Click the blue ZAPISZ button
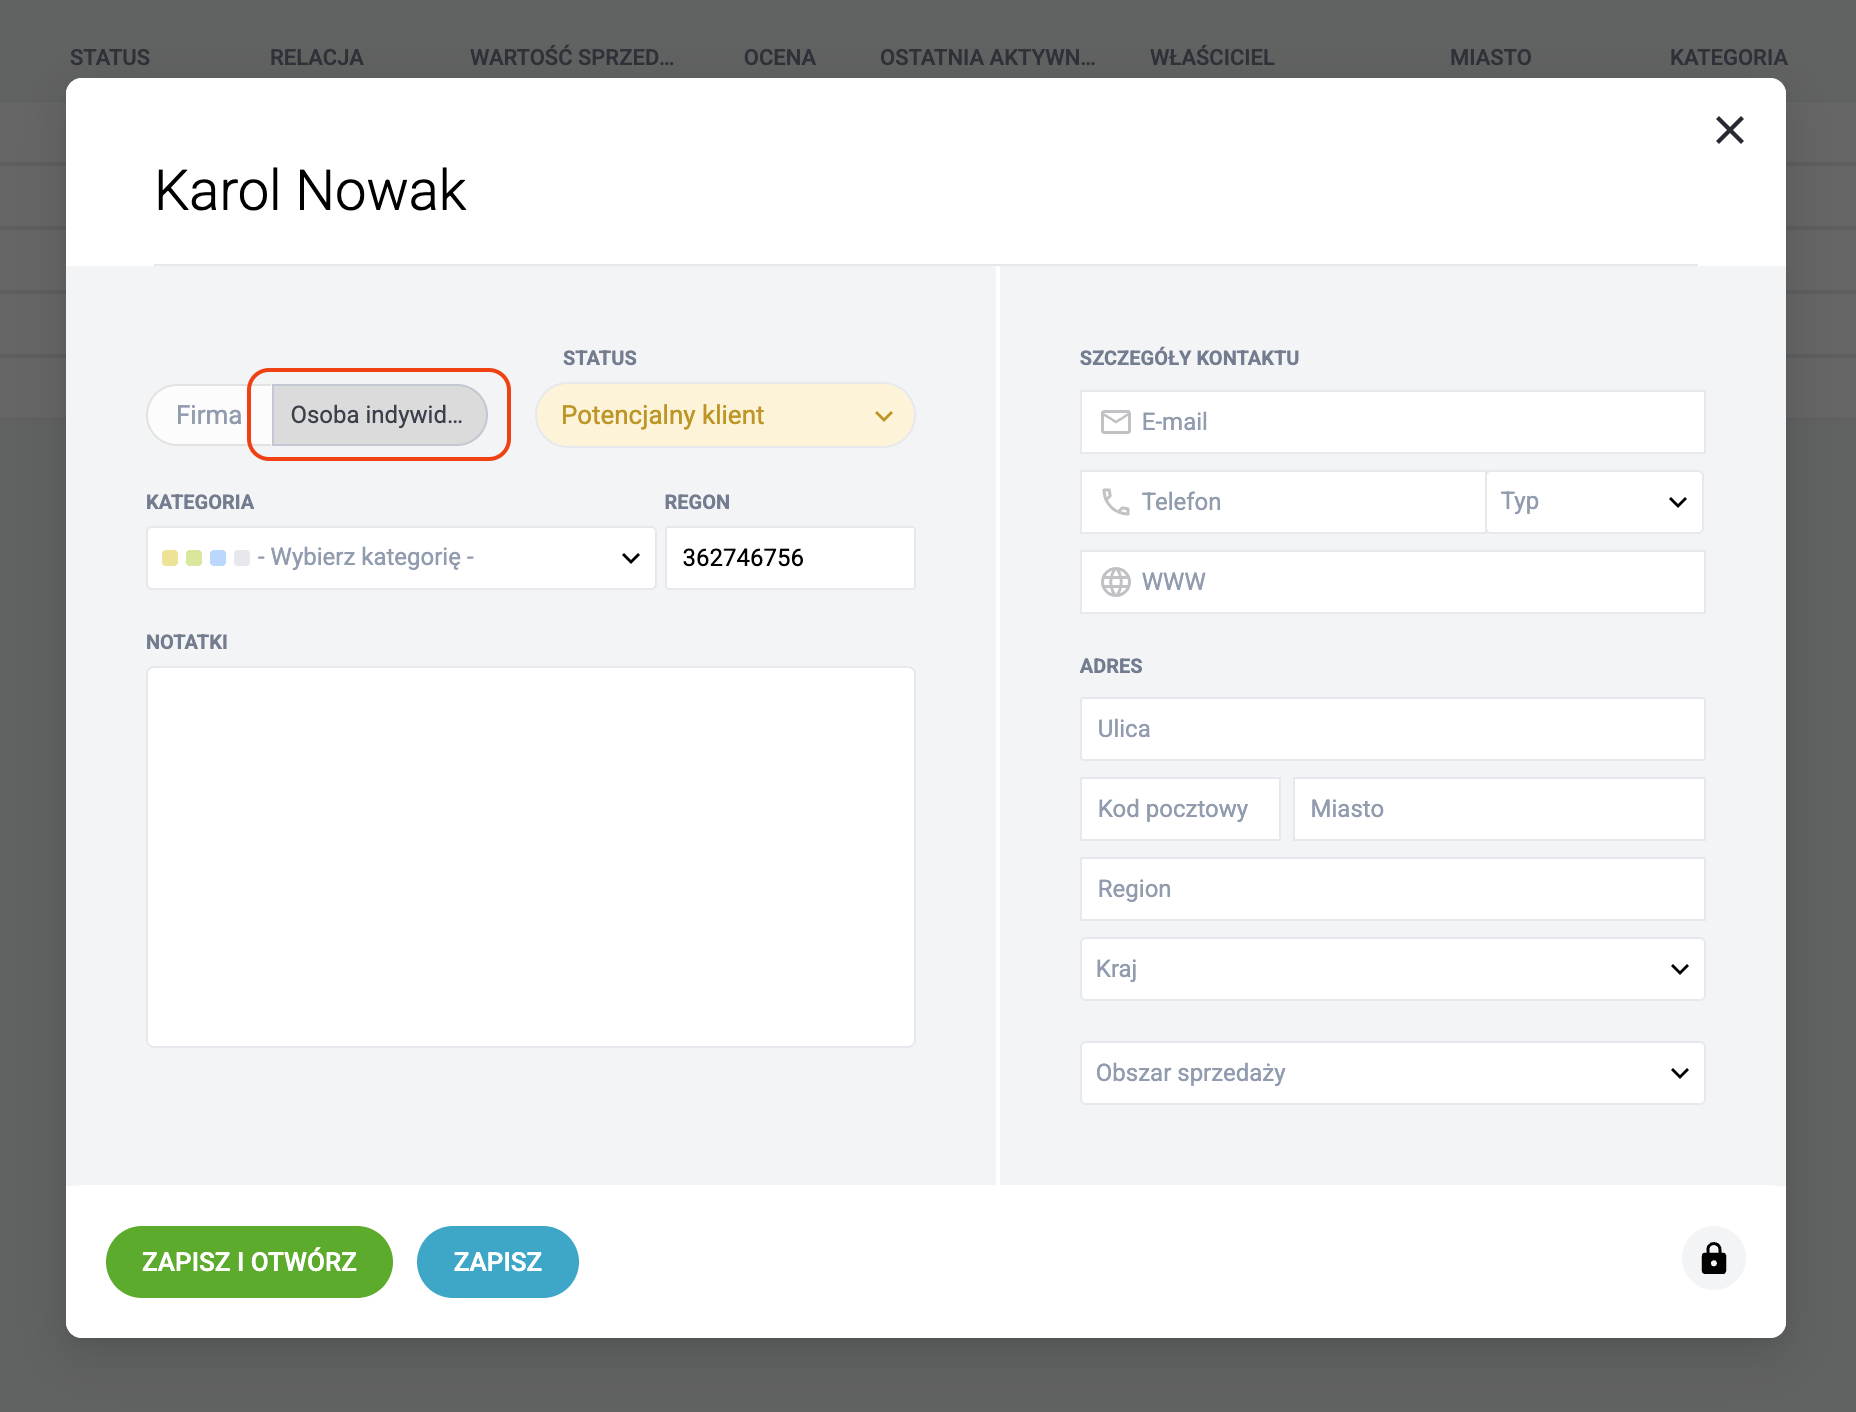Image resolution: width=1856 pixels, height=1412 pixels. [x=498, y=1262]
